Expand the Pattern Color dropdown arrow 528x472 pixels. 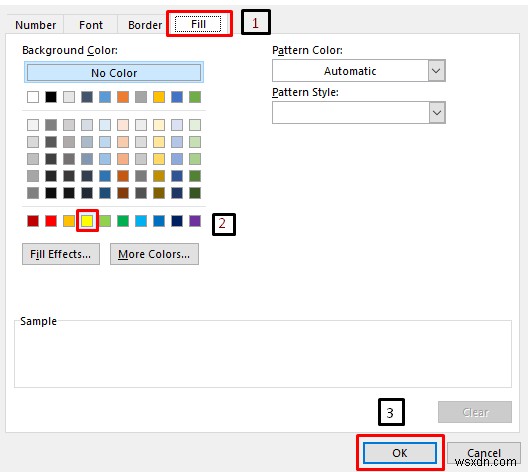point(436,71)
